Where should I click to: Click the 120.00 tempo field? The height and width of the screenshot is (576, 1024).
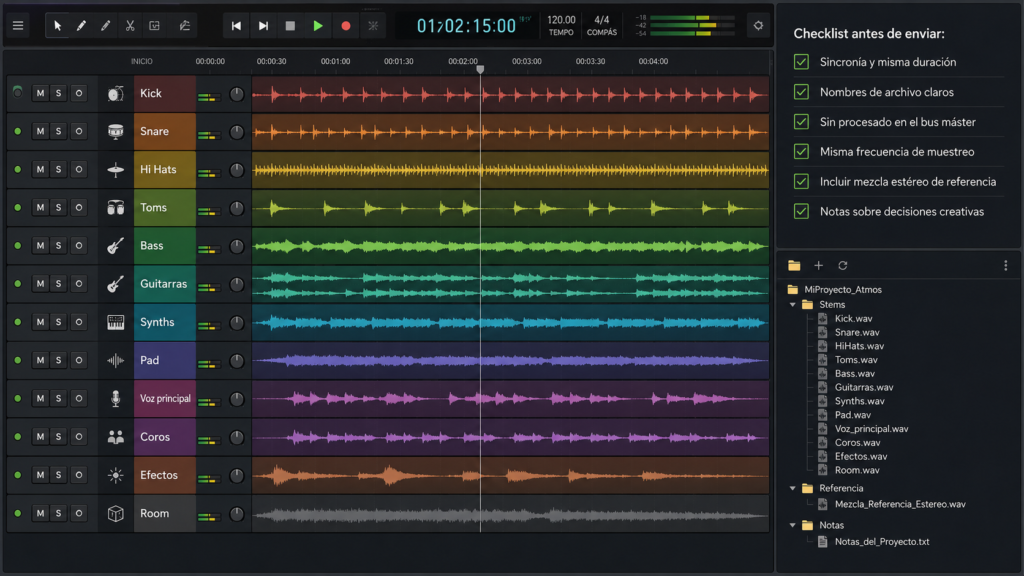tap(561, 20)
